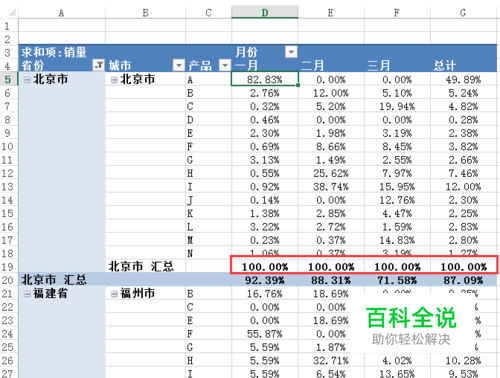The height and width of the screenshot is (378, 500).
Task: Click the 一月 column label
Action: tap(247, 65)
